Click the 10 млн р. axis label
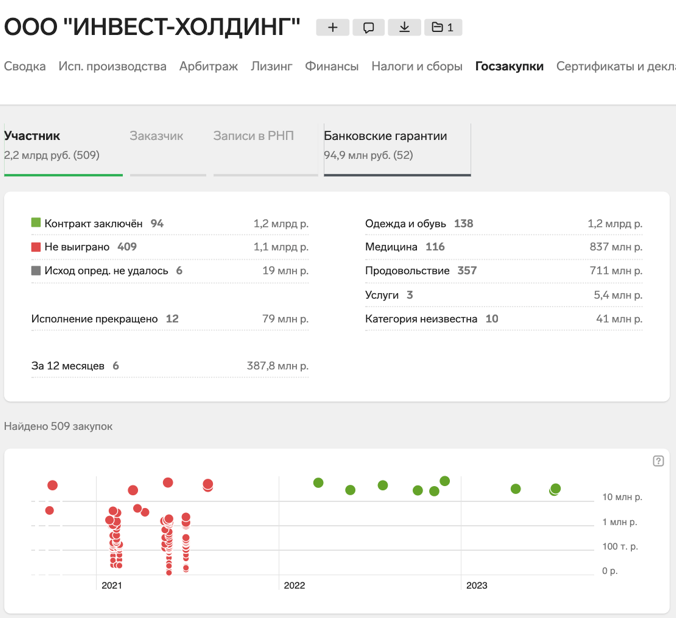The height and width of the screenshot is (618, 676). [x=622, y=497]
